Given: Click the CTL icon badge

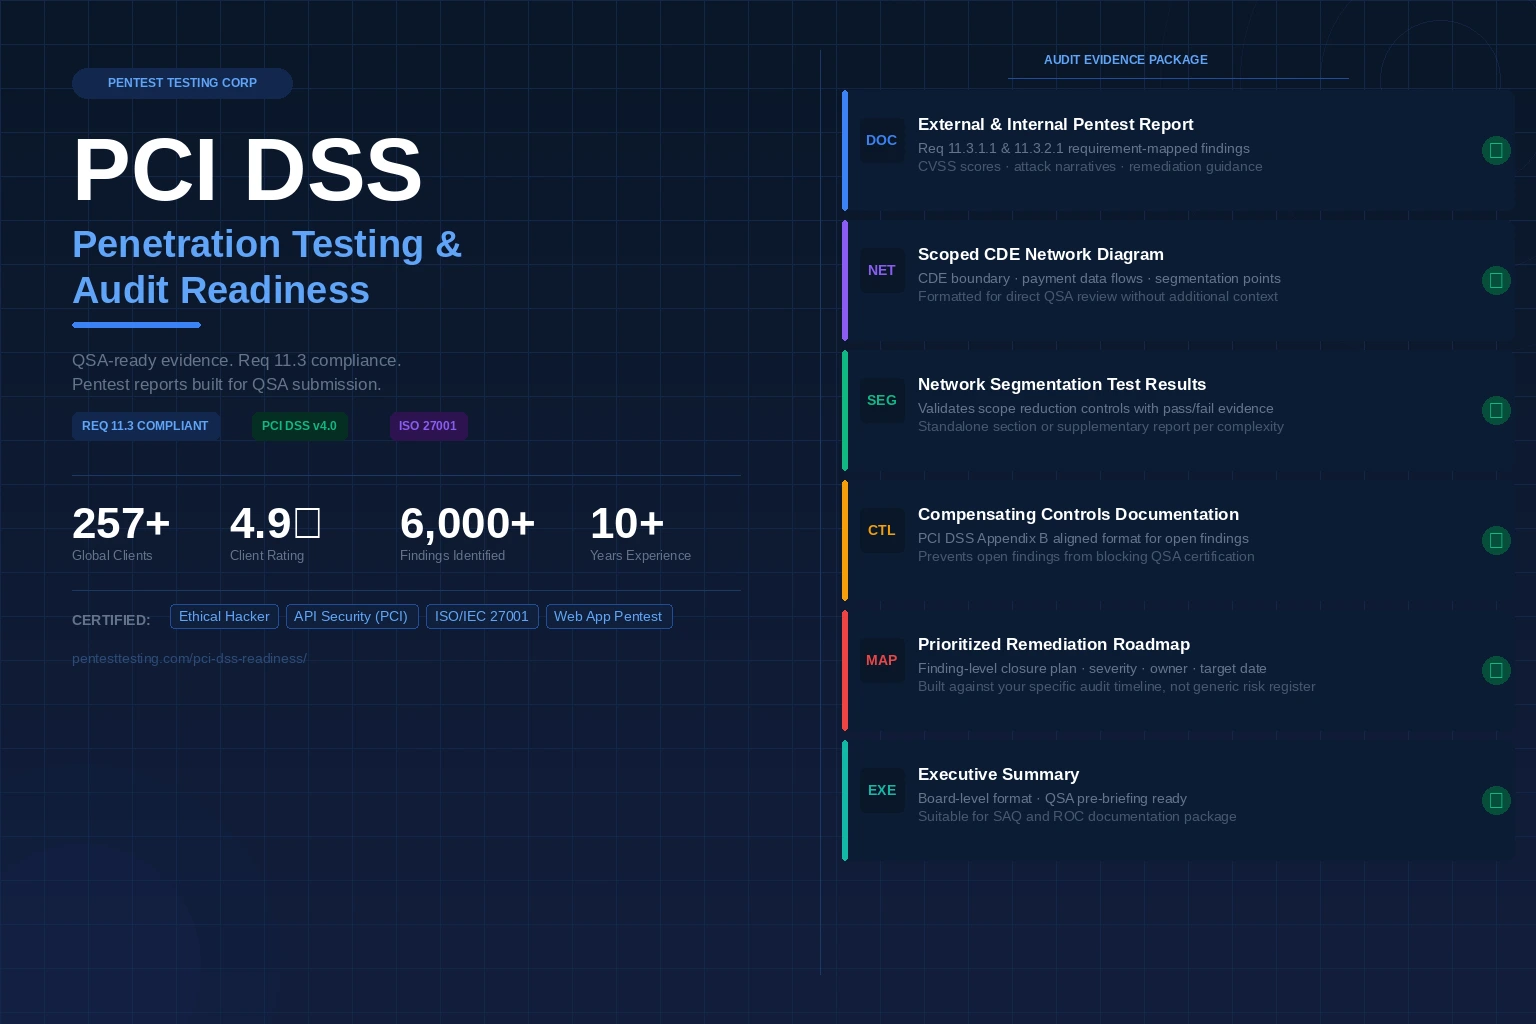Looking at the screenshot, I should [882, 530].
